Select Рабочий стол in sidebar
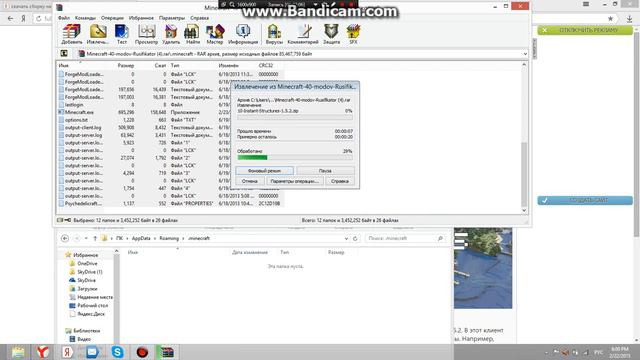 [93, 305]
